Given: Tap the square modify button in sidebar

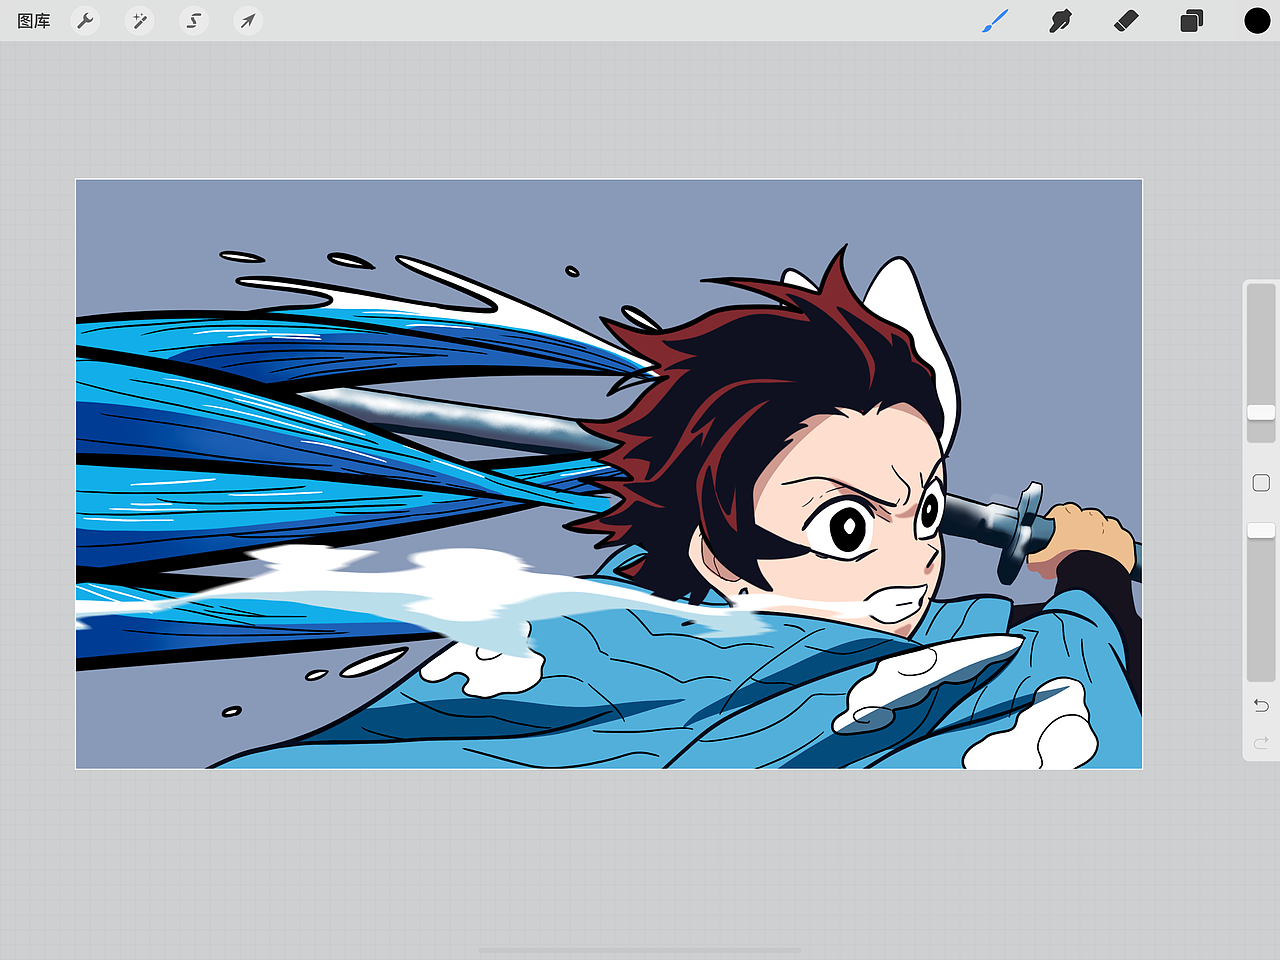Looking at the screenshot, I should point(1261,483).
